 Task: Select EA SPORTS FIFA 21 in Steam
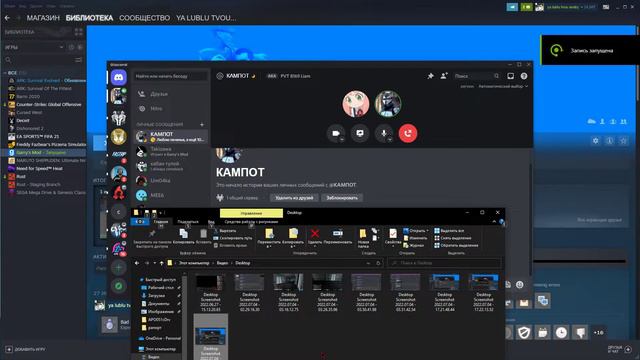coord(37,137)
